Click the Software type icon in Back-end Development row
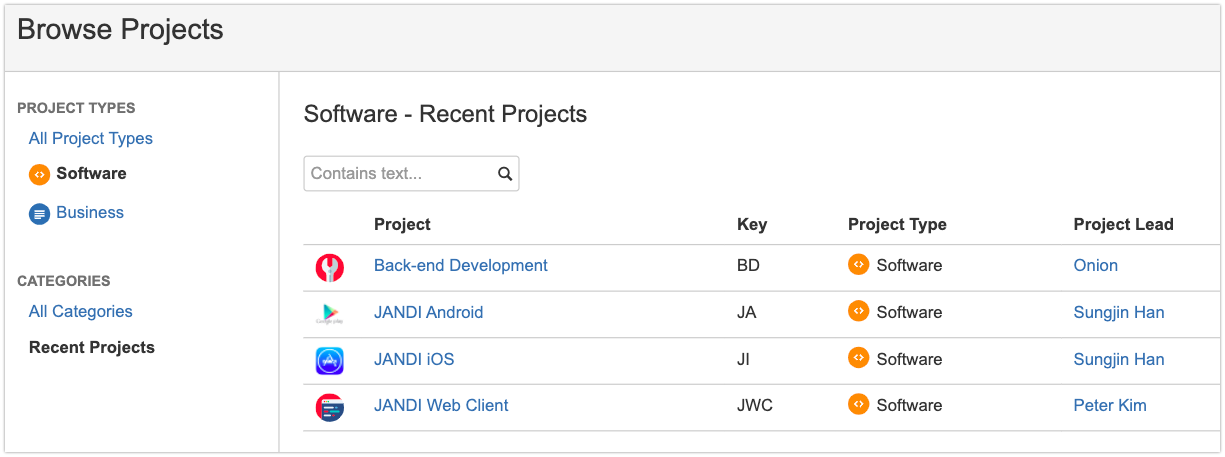This screenshot has height=457, width=1225. pos(858,264)
